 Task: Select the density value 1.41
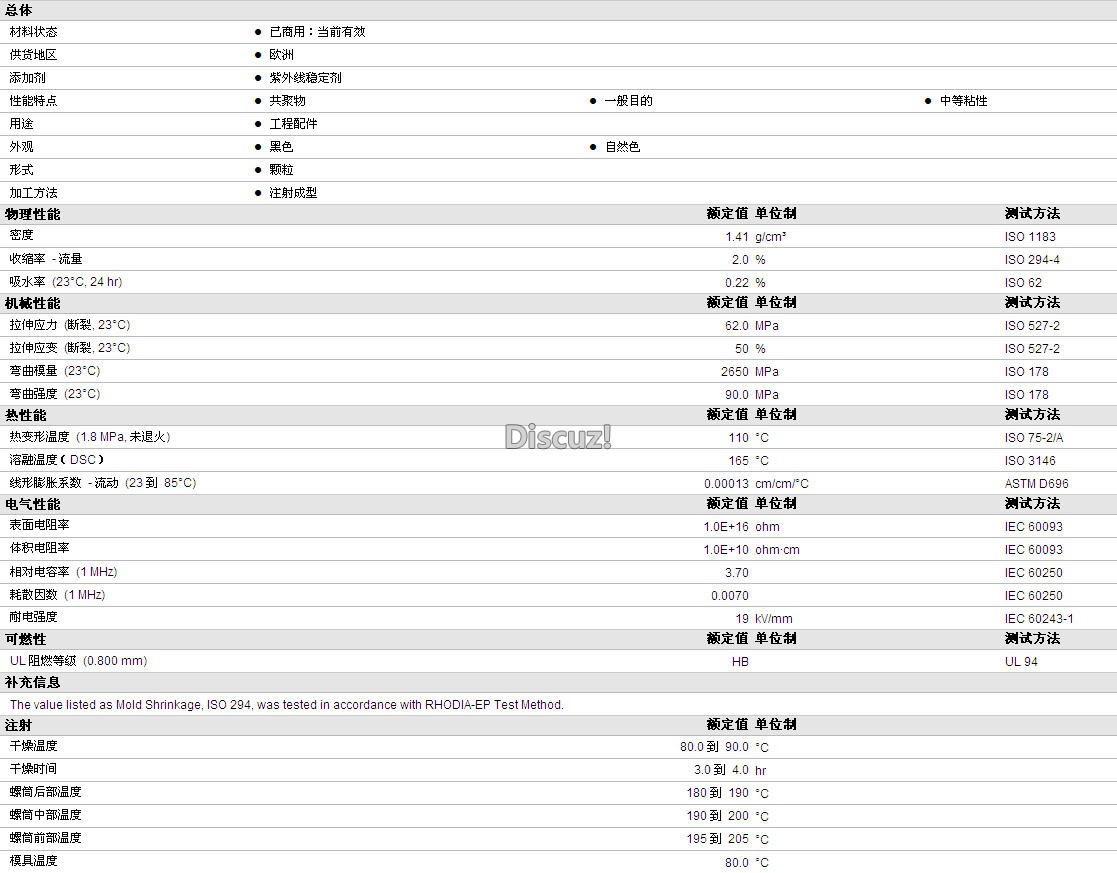point(737,237)
